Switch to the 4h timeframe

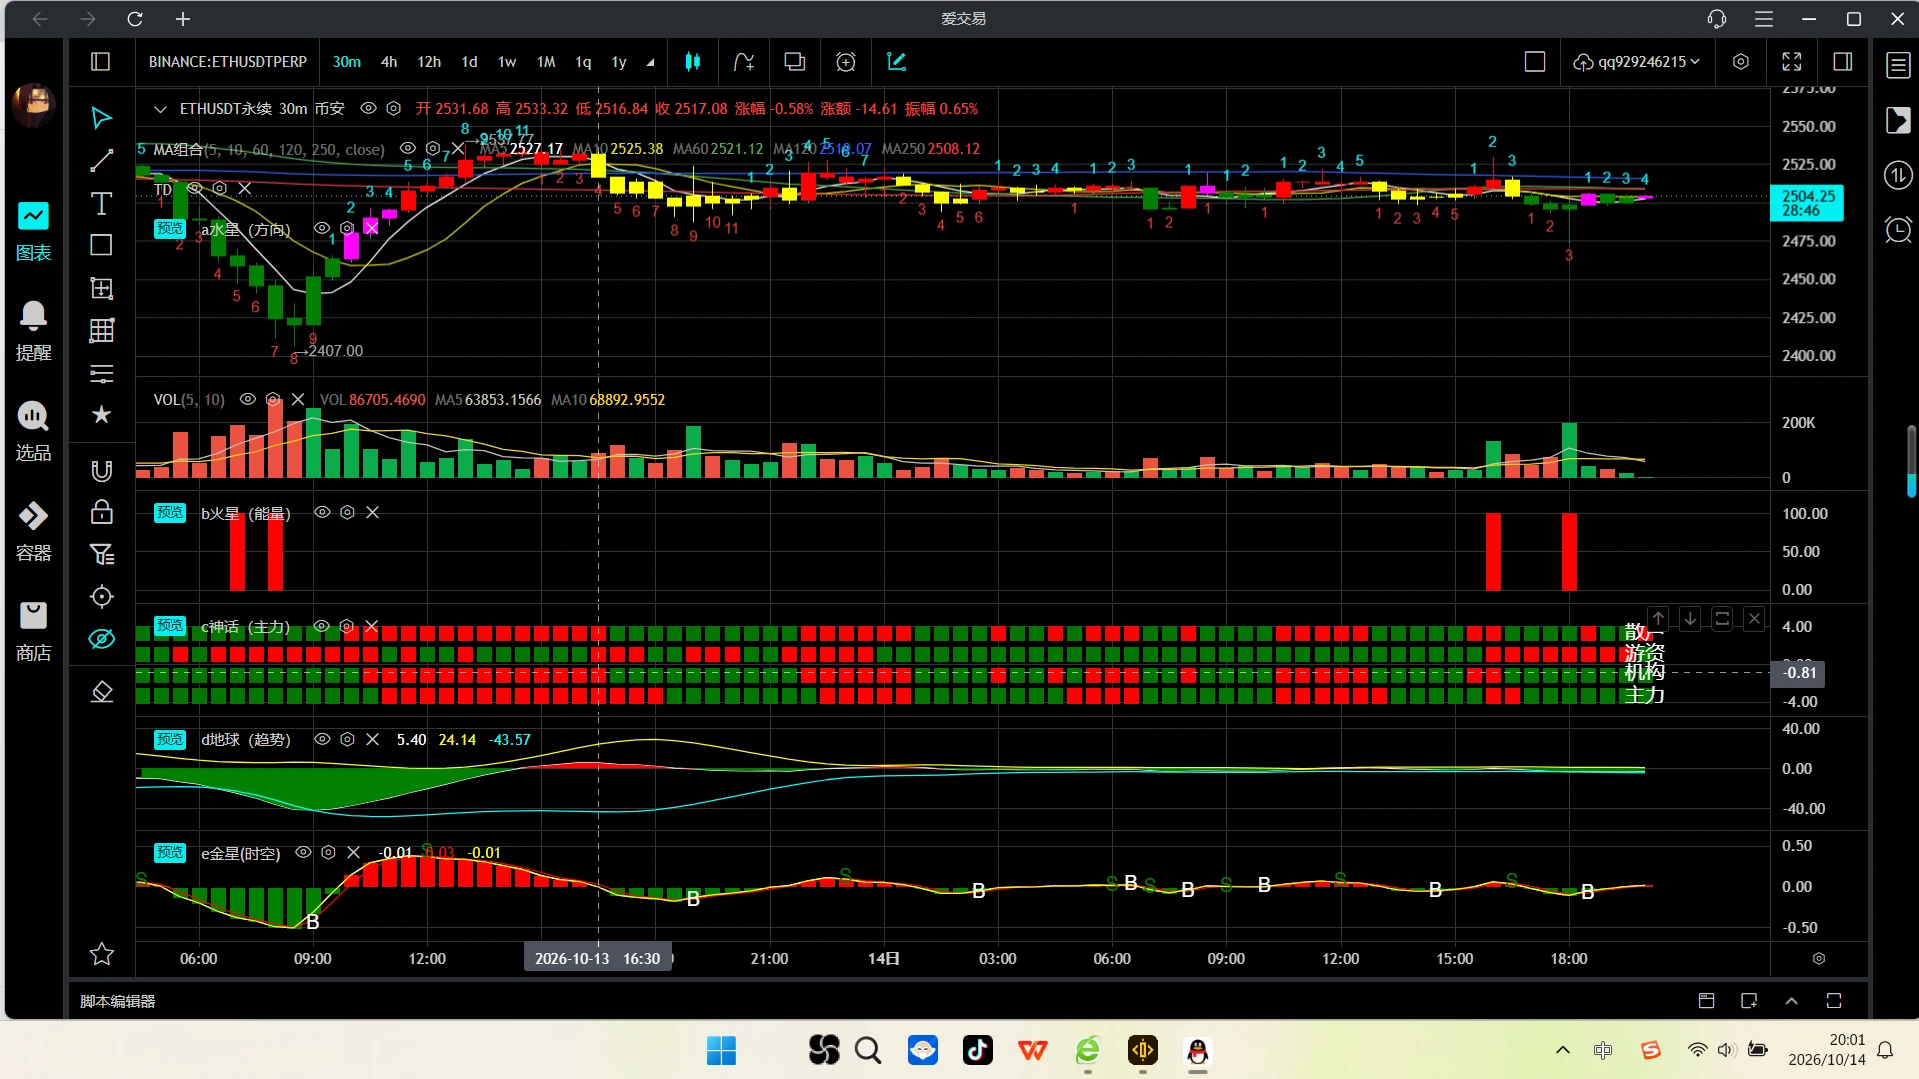click(389, 62)
